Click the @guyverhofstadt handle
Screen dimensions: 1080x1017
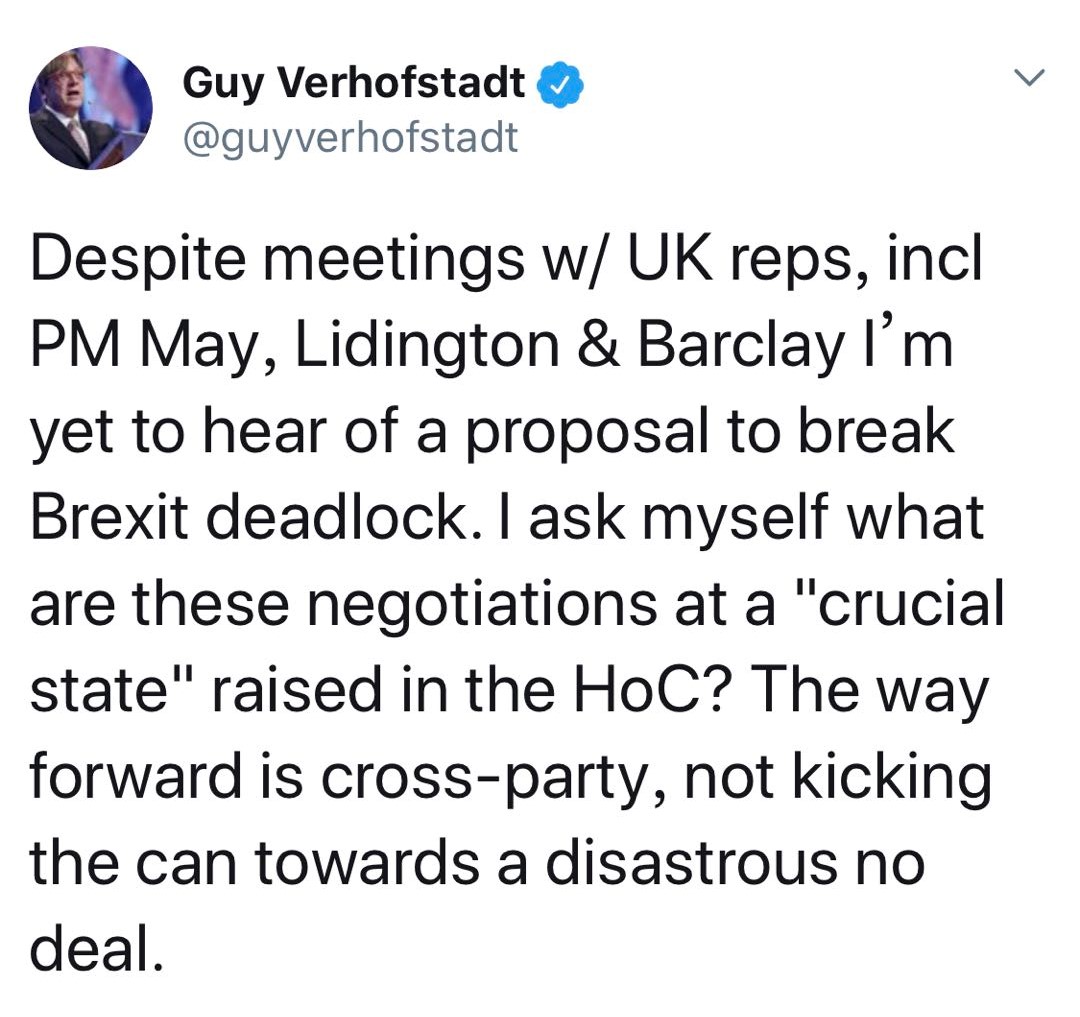pos(350,138)
